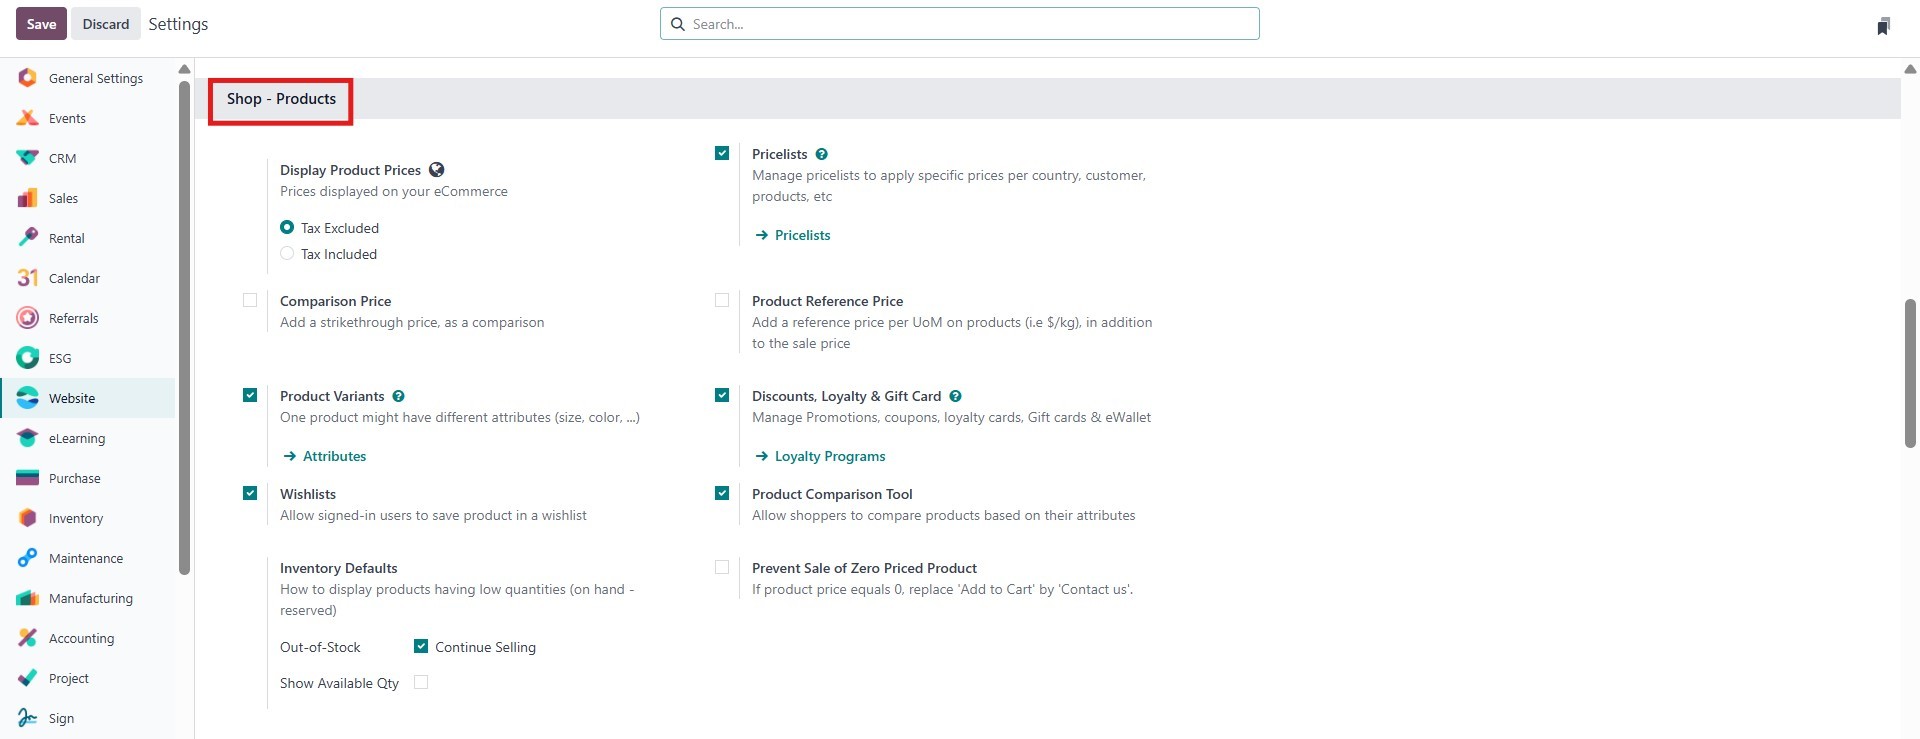Click the sidebar scroll-up arrow

(184, 69)
